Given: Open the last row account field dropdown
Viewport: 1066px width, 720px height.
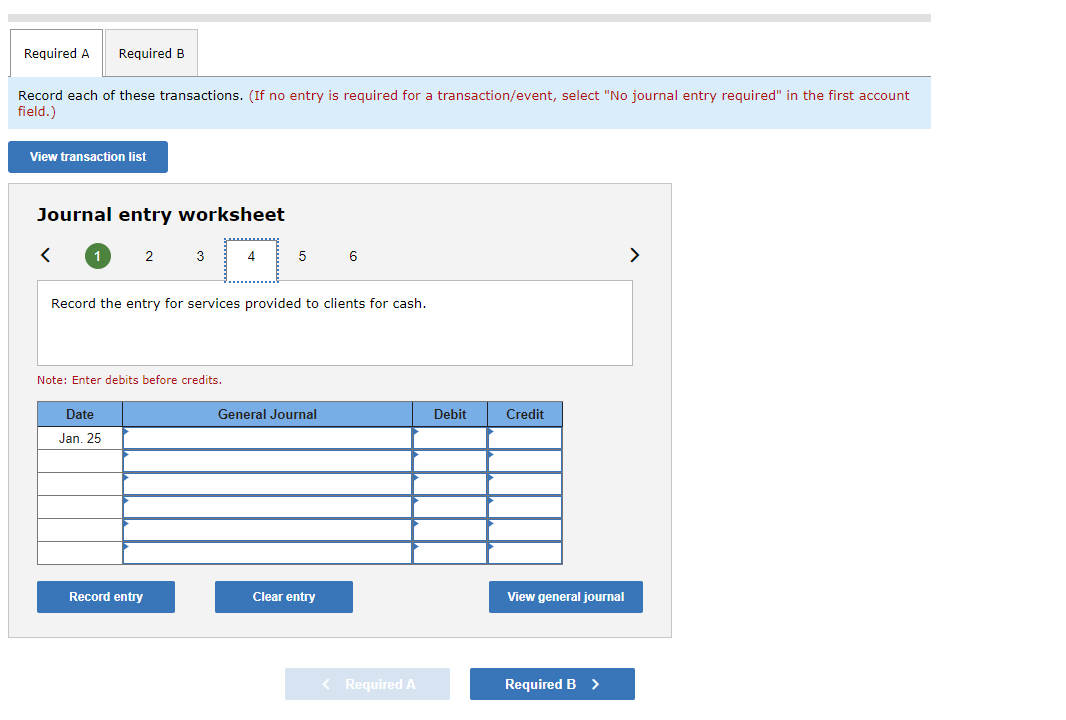Looking at the screenshot, I should (x=267, y=552).
